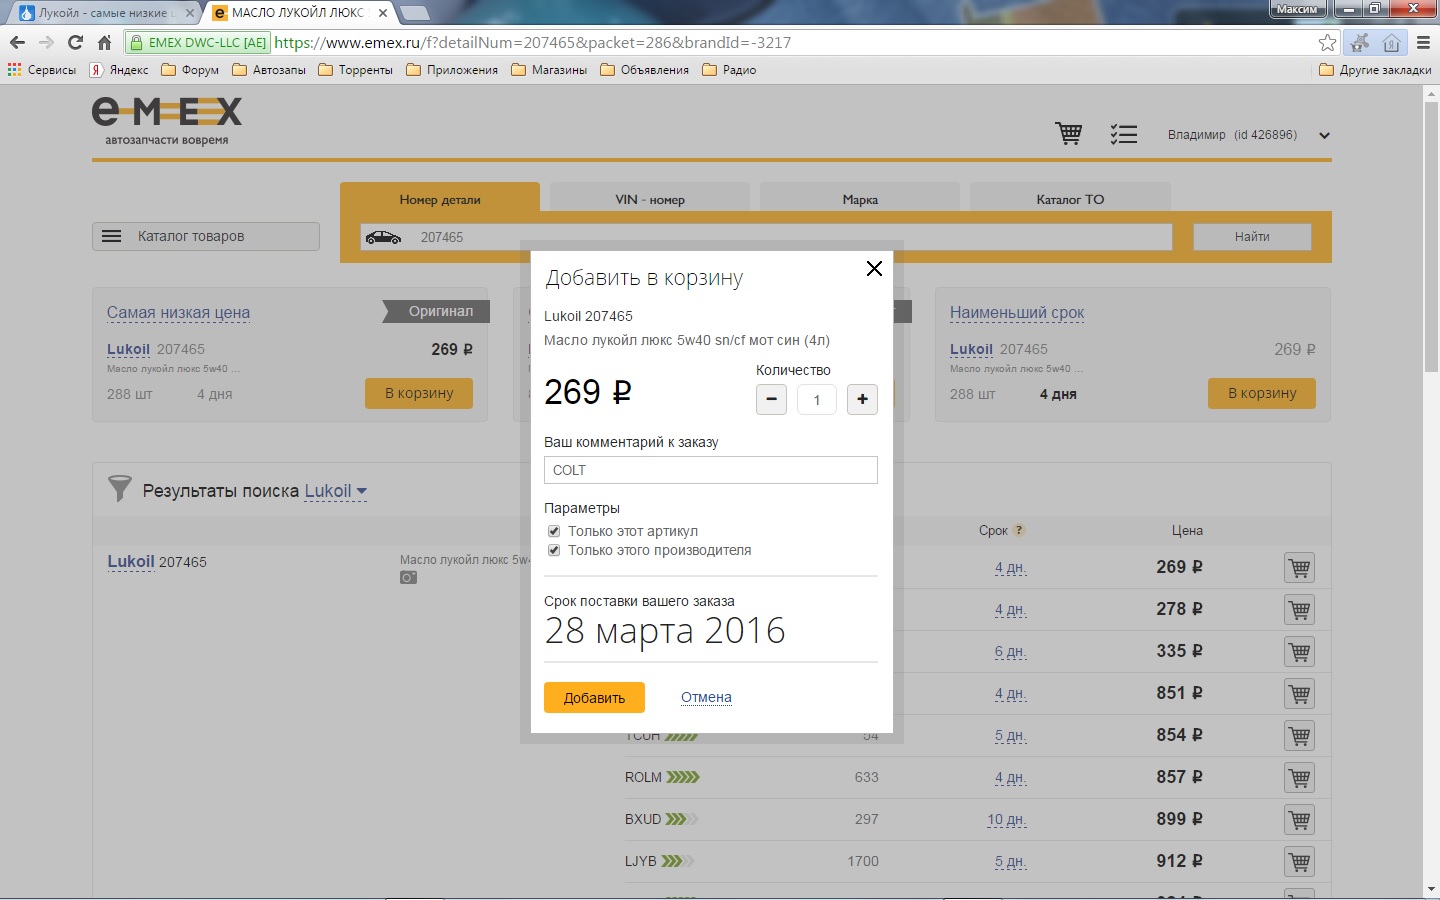Open the 'Радио' bookmarks folder
The image size is (1440, 900).
[x=729, y=70]
